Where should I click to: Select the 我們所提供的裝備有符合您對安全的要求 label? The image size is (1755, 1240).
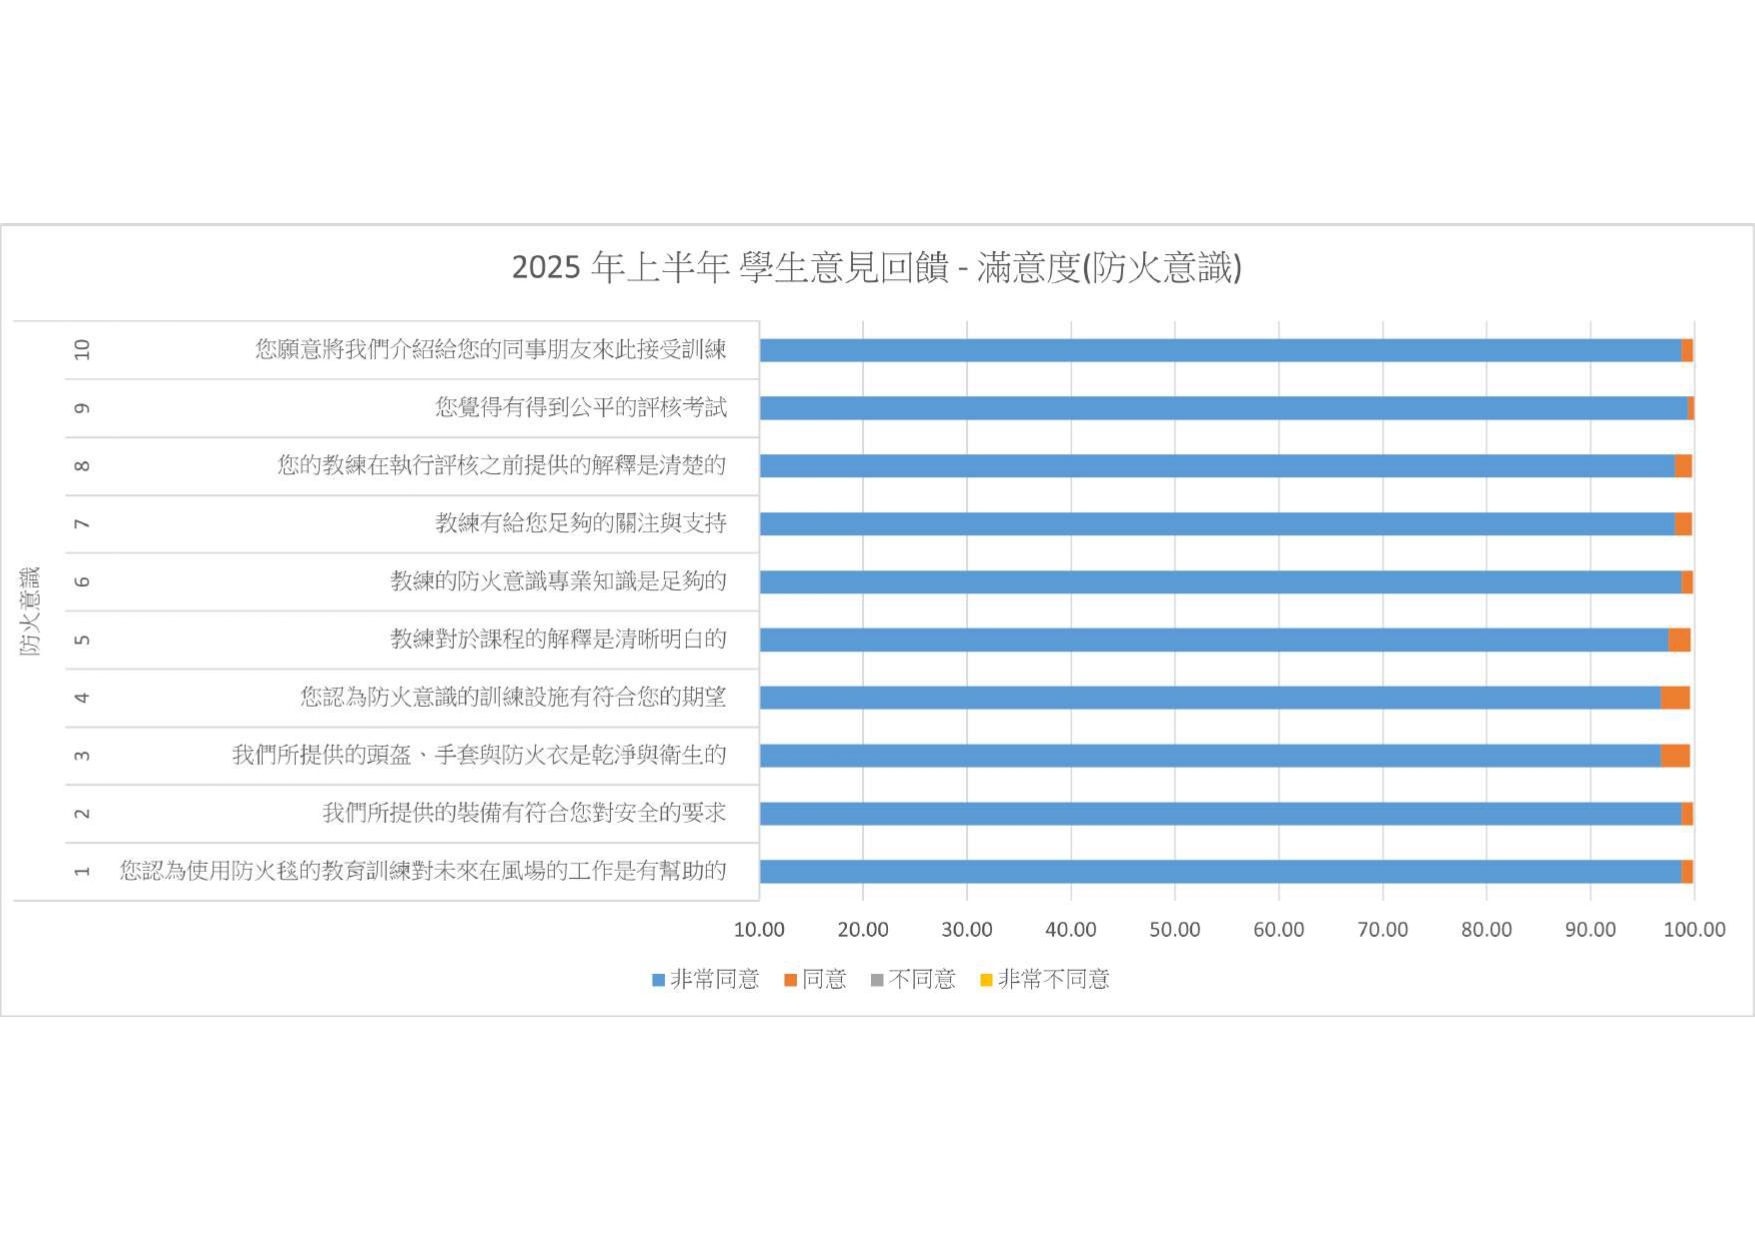point(524,813)
